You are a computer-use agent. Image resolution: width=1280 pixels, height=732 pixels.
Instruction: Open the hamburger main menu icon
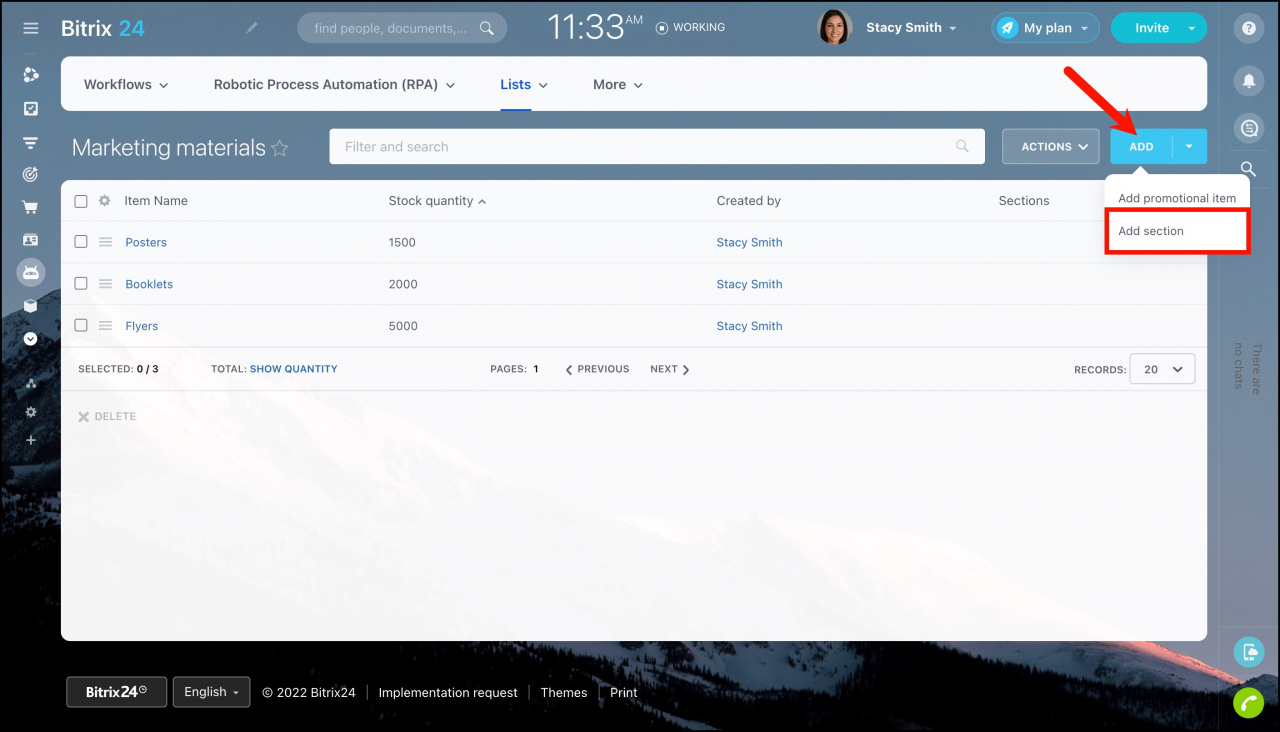[31, 28]
